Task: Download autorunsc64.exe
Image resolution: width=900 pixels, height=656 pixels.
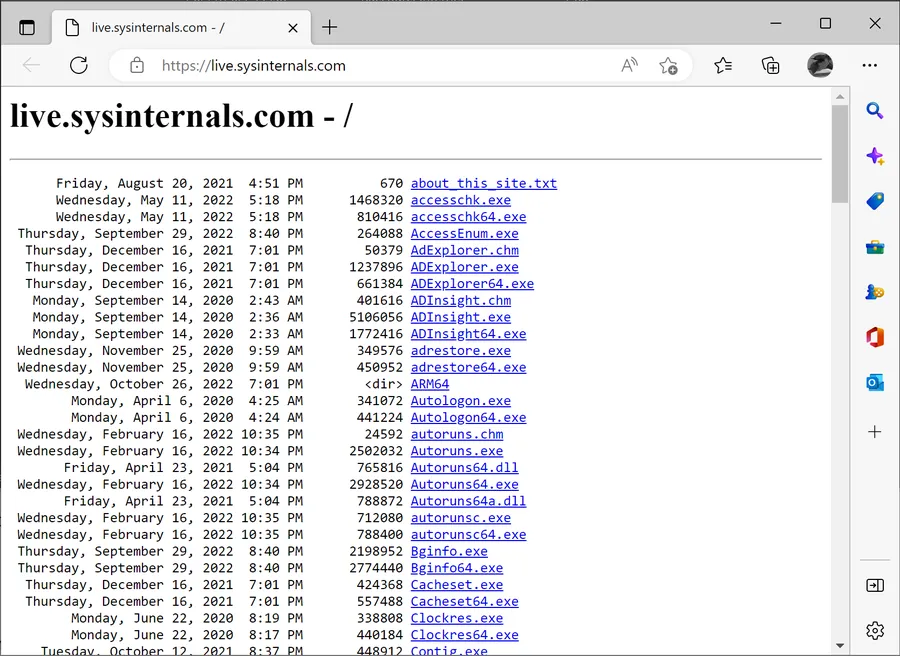Action: [468, 534]
